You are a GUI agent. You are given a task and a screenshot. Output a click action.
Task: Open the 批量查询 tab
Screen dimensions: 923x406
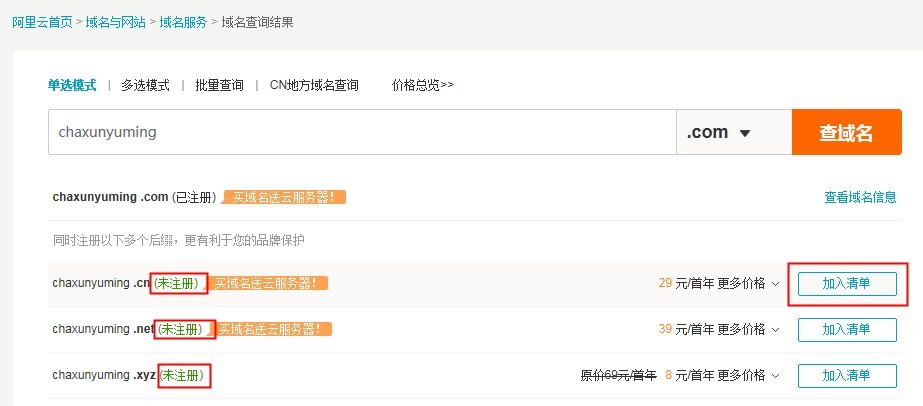(219, 86)
